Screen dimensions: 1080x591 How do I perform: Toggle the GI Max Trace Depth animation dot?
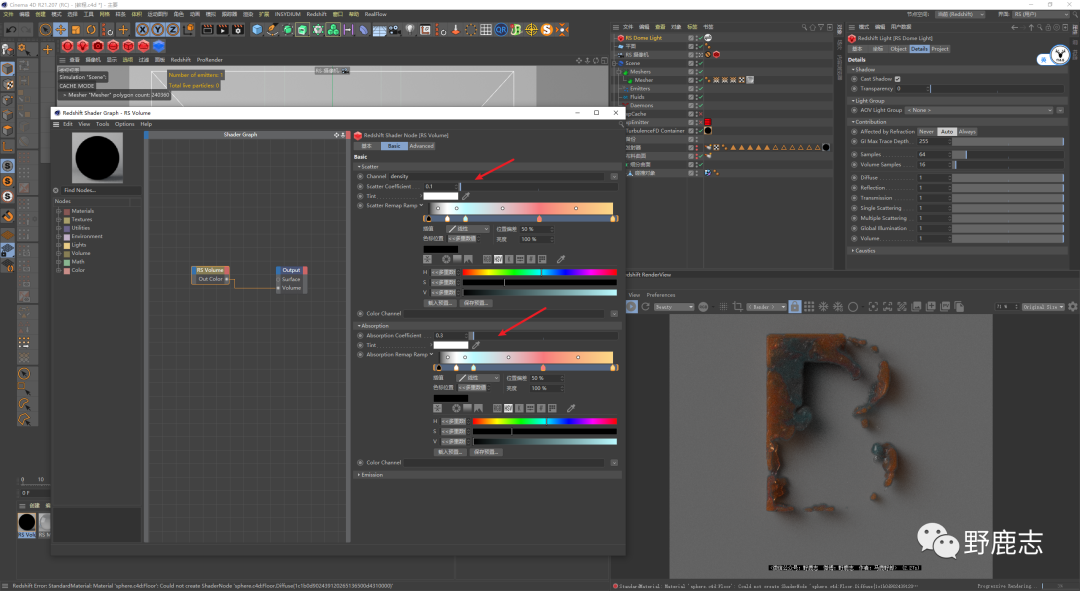[855, 141]
